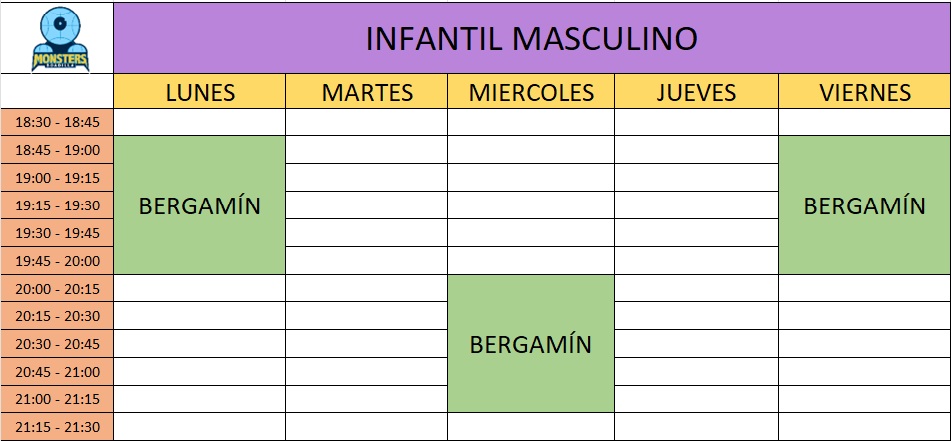
Task: Click Wednesday's BERGAMÍN training block
Action: (531, 344)
